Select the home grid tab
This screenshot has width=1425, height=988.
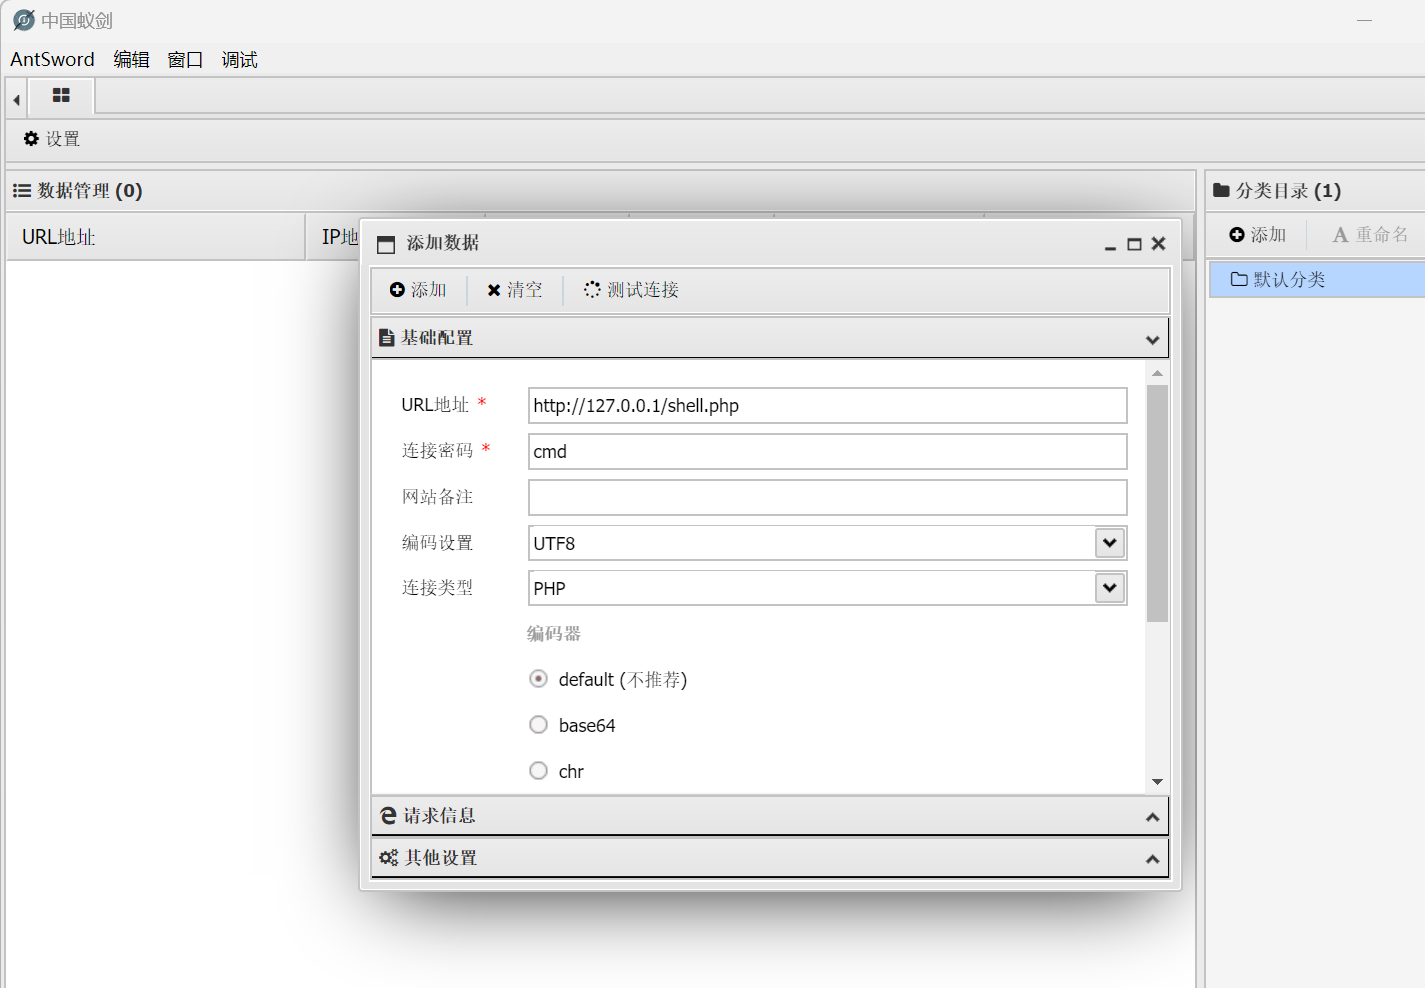click(61, 96)
